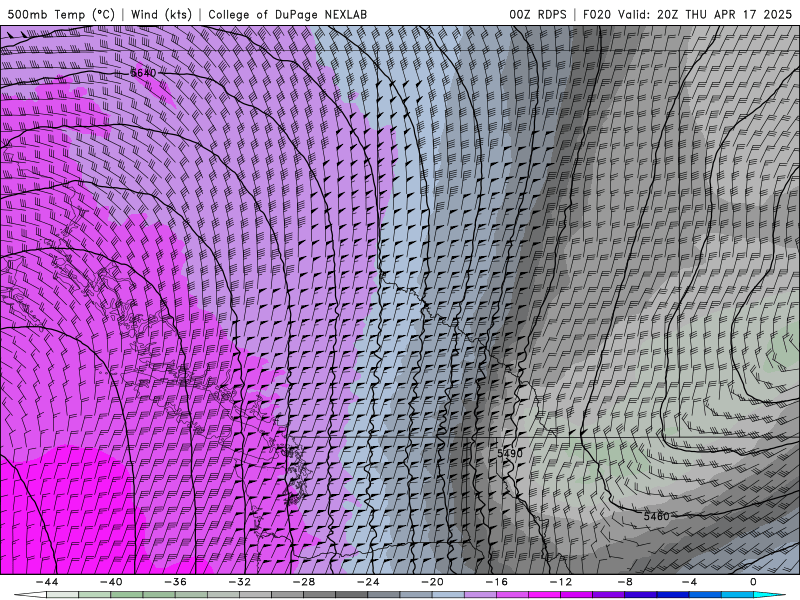Click the -4 colorbar tick label
Image resolution: width=800 pixels, height=600 pixels.
(689, 582)
